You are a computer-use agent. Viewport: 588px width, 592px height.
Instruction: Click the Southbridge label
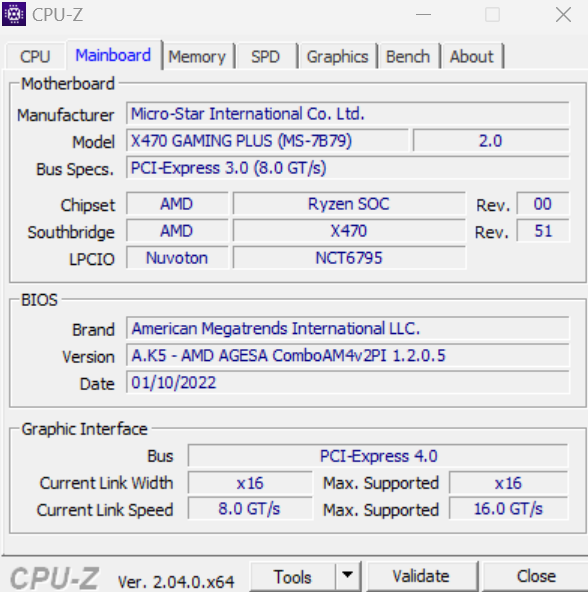[x=71, y=233]
